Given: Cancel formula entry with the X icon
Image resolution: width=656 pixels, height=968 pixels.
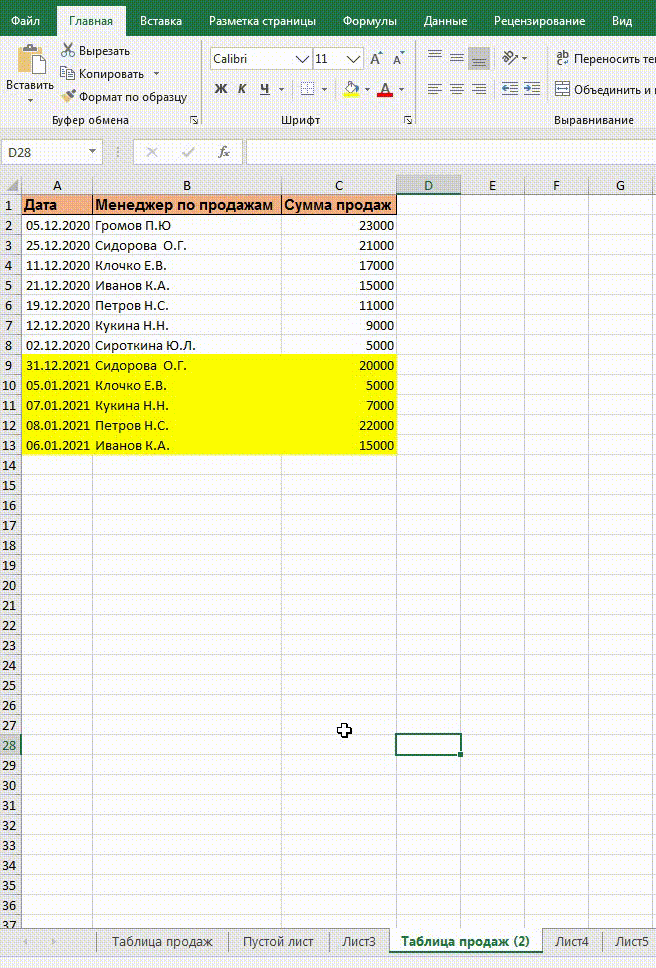Looking at the screenshot, I should pyautogui.click(x=152, y=152).
